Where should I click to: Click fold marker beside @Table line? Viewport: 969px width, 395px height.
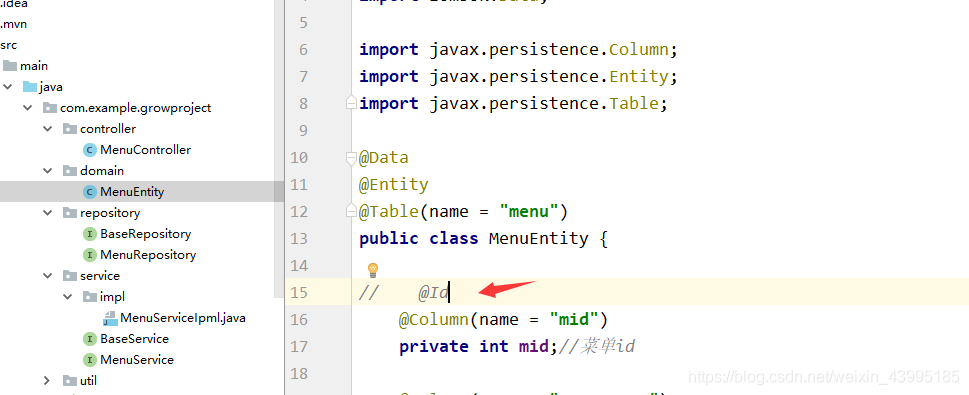coord(351,211)
